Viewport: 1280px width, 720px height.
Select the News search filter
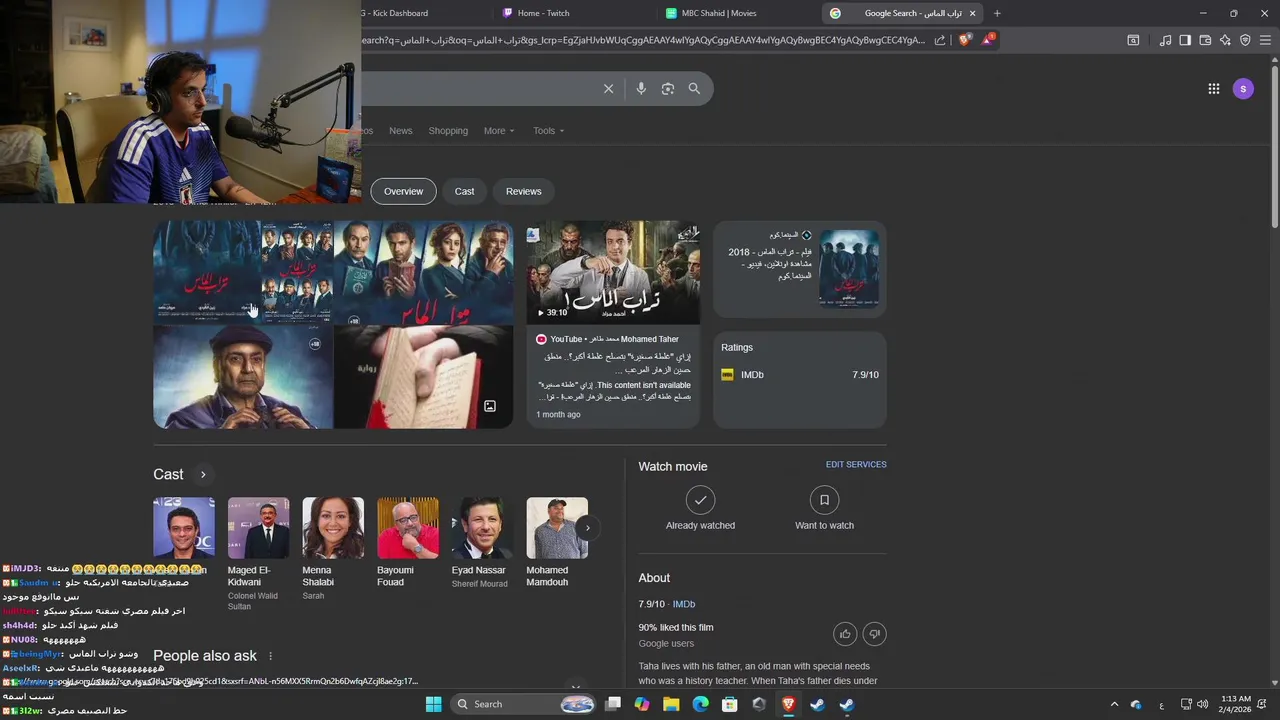[400, 131]
